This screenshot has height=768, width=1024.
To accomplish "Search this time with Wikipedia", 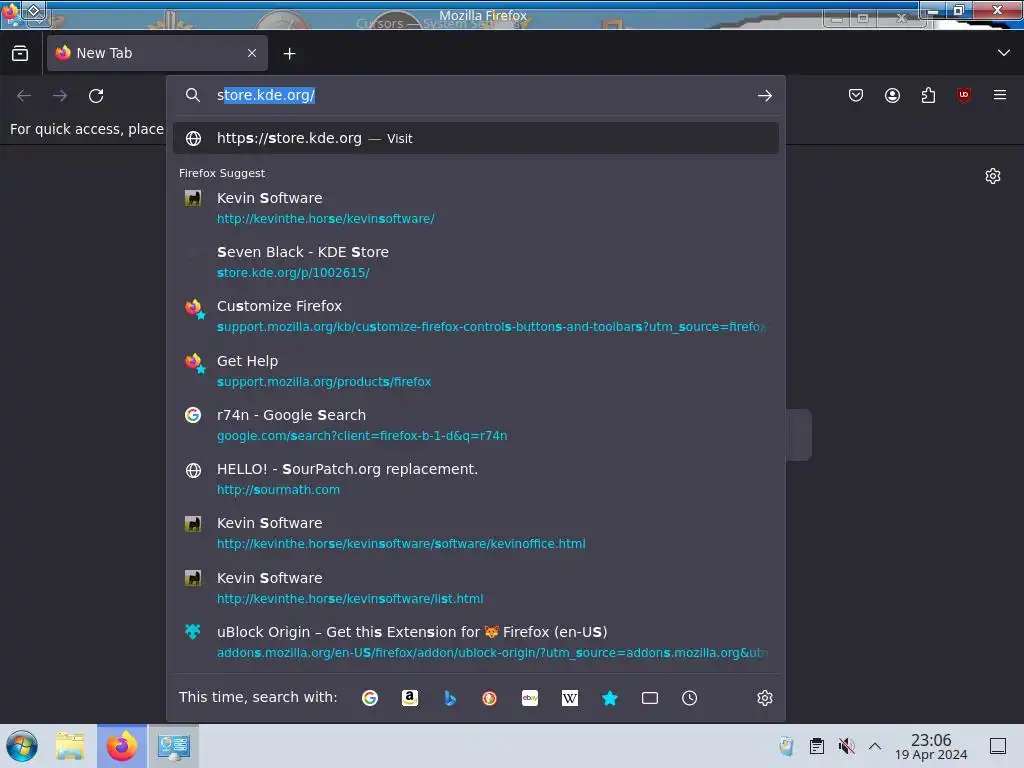I will (569, 698).
